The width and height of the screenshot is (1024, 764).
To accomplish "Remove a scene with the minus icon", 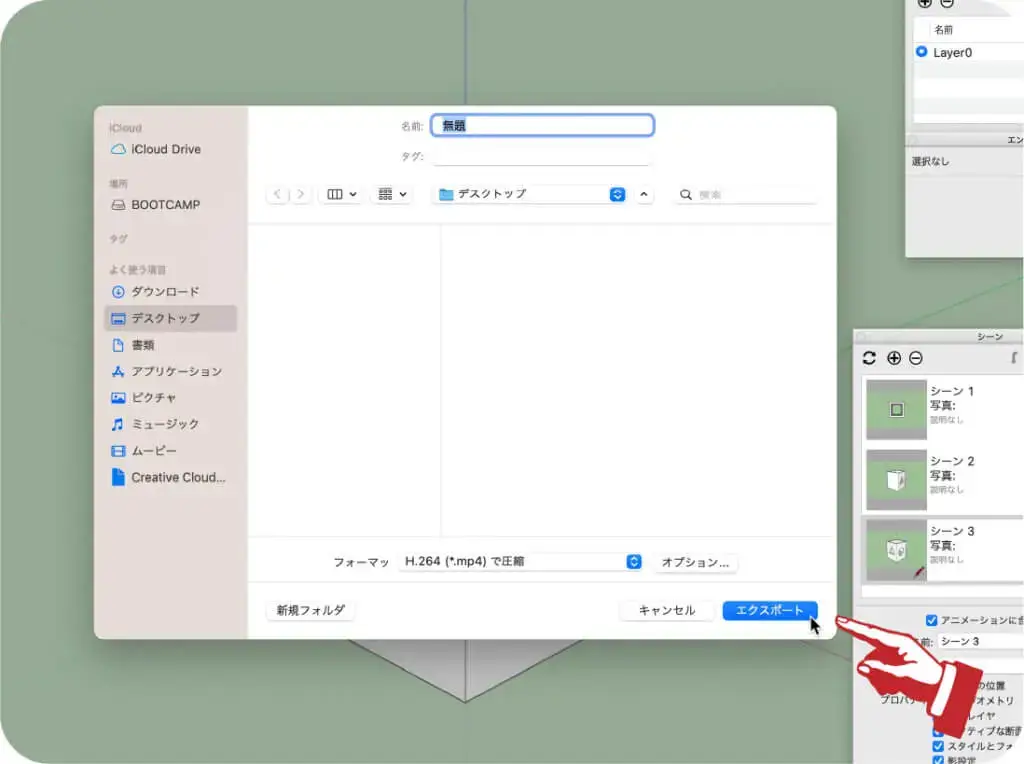I will point(916,357).
